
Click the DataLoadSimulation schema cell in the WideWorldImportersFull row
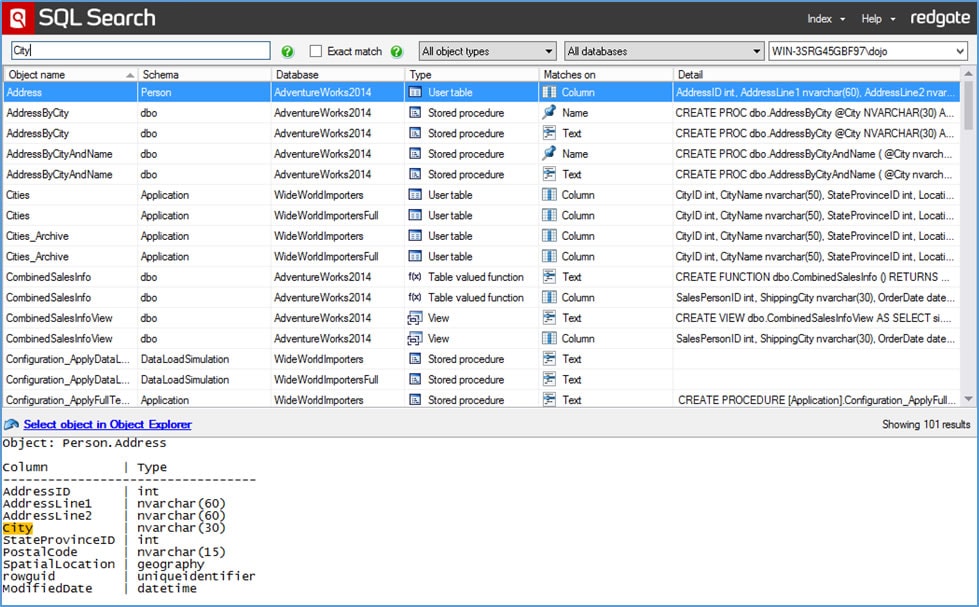point(204,380)
